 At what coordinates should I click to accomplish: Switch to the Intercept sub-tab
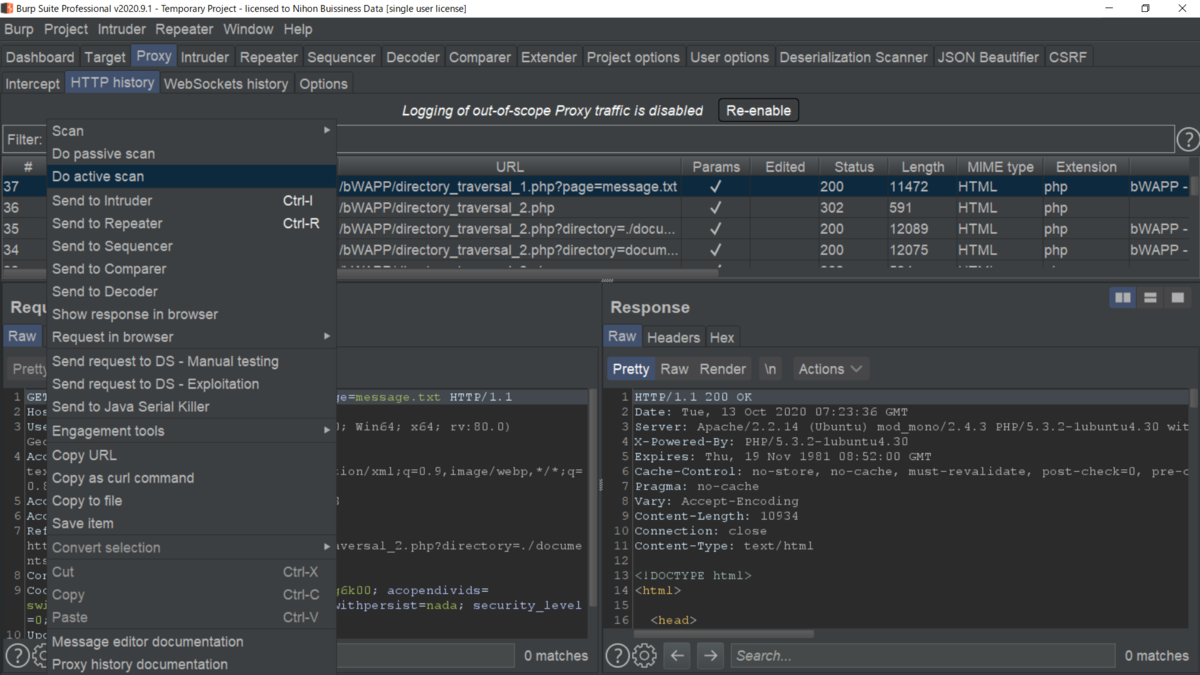(33, 84)
